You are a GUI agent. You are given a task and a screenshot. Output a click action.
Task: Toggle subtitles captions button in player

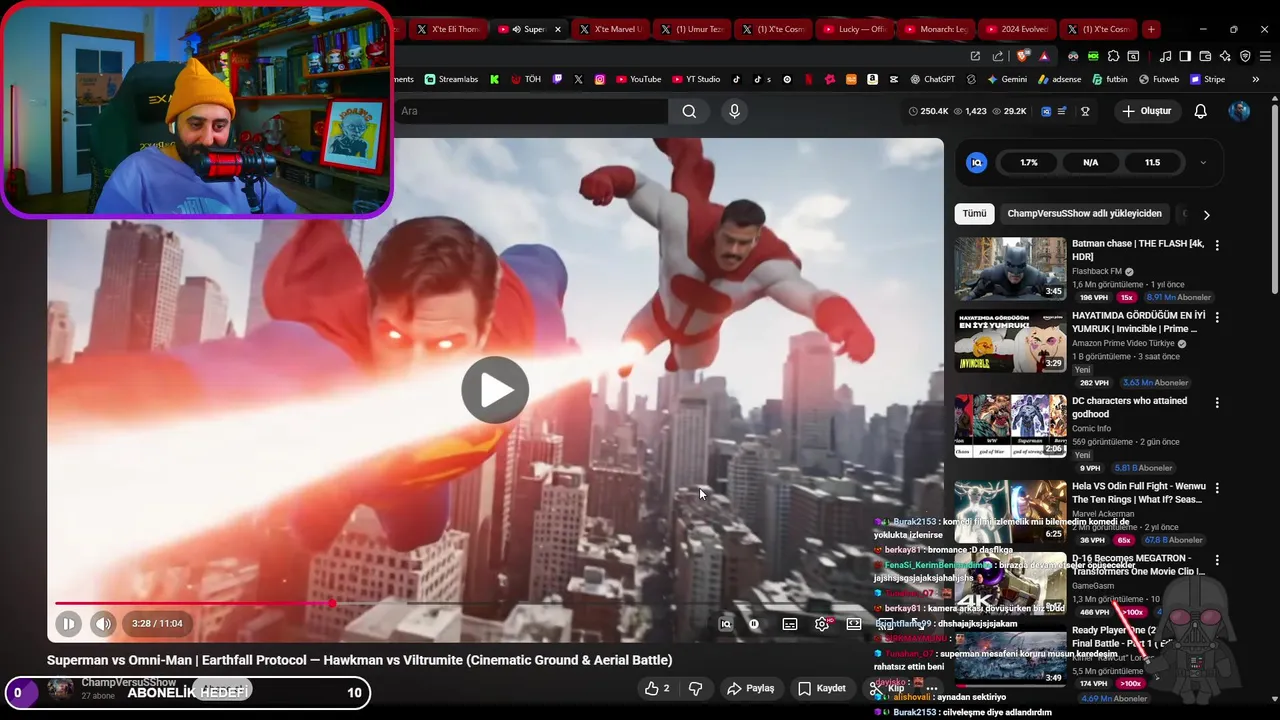tap(790, 624)
